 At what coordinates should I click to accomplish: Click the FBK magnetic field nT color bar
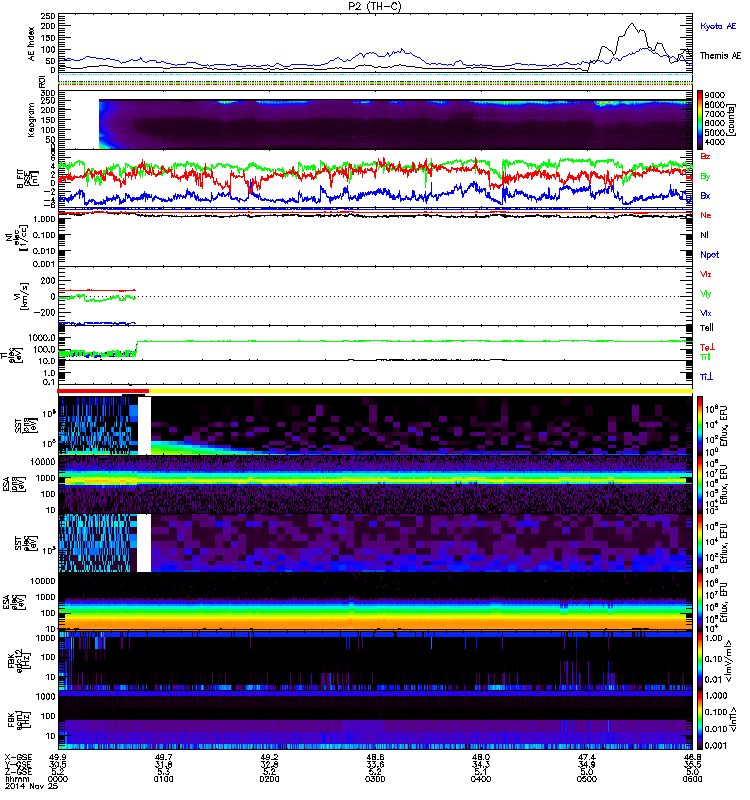pyautogui.click(x=700, y=720)
